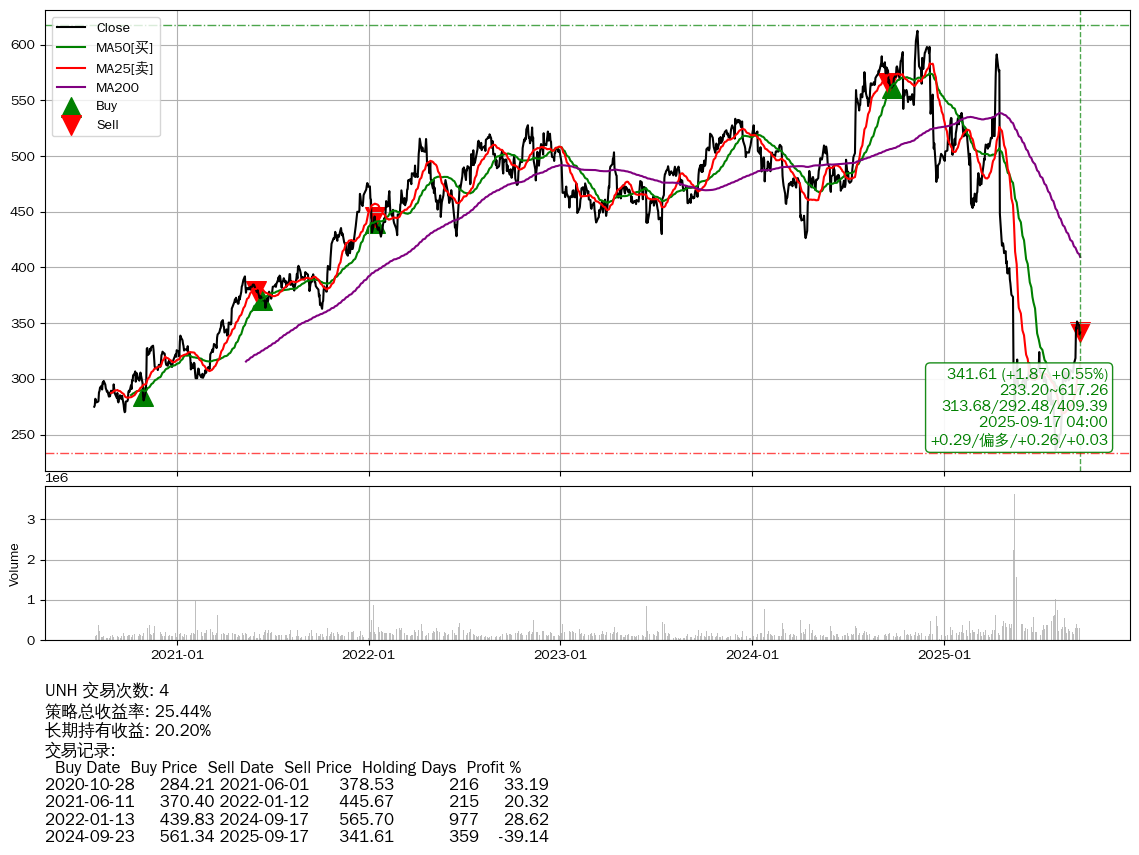The image size is (1139, 855).
Task: Click the 策略总收益率 25.44% text
Action: click(128, 711)
